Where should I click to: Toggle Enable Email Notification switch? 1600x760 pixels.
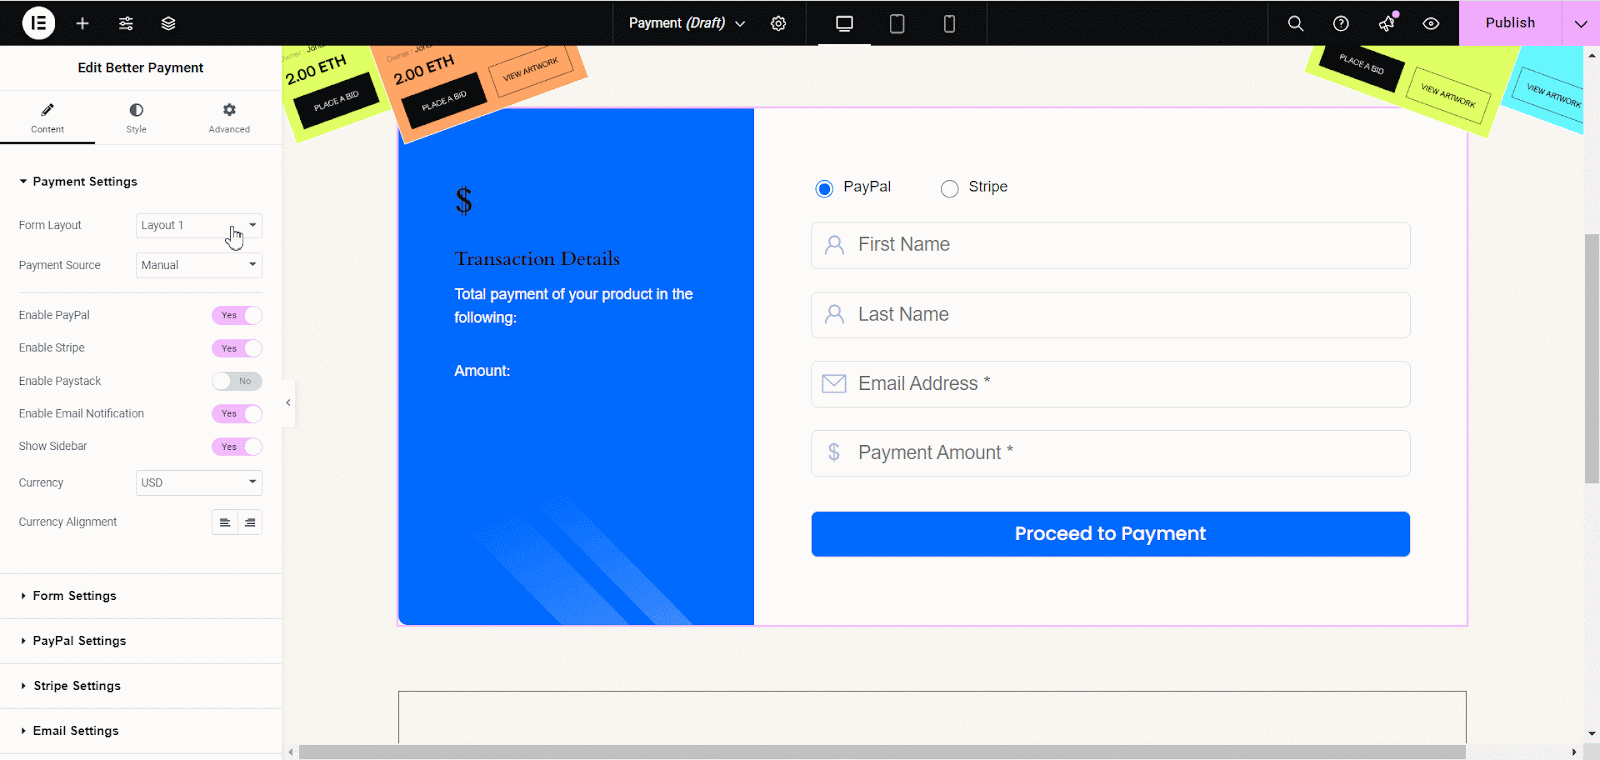(237, 414)
